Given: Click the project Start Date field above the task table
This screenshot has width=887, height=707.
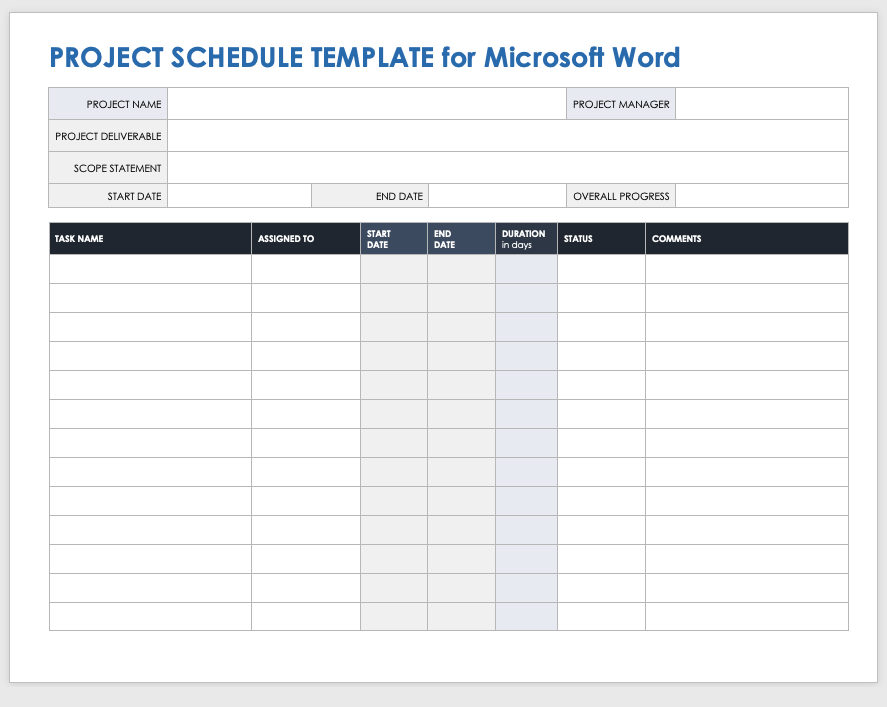Looking at the screenshot, I should (239, 196).
